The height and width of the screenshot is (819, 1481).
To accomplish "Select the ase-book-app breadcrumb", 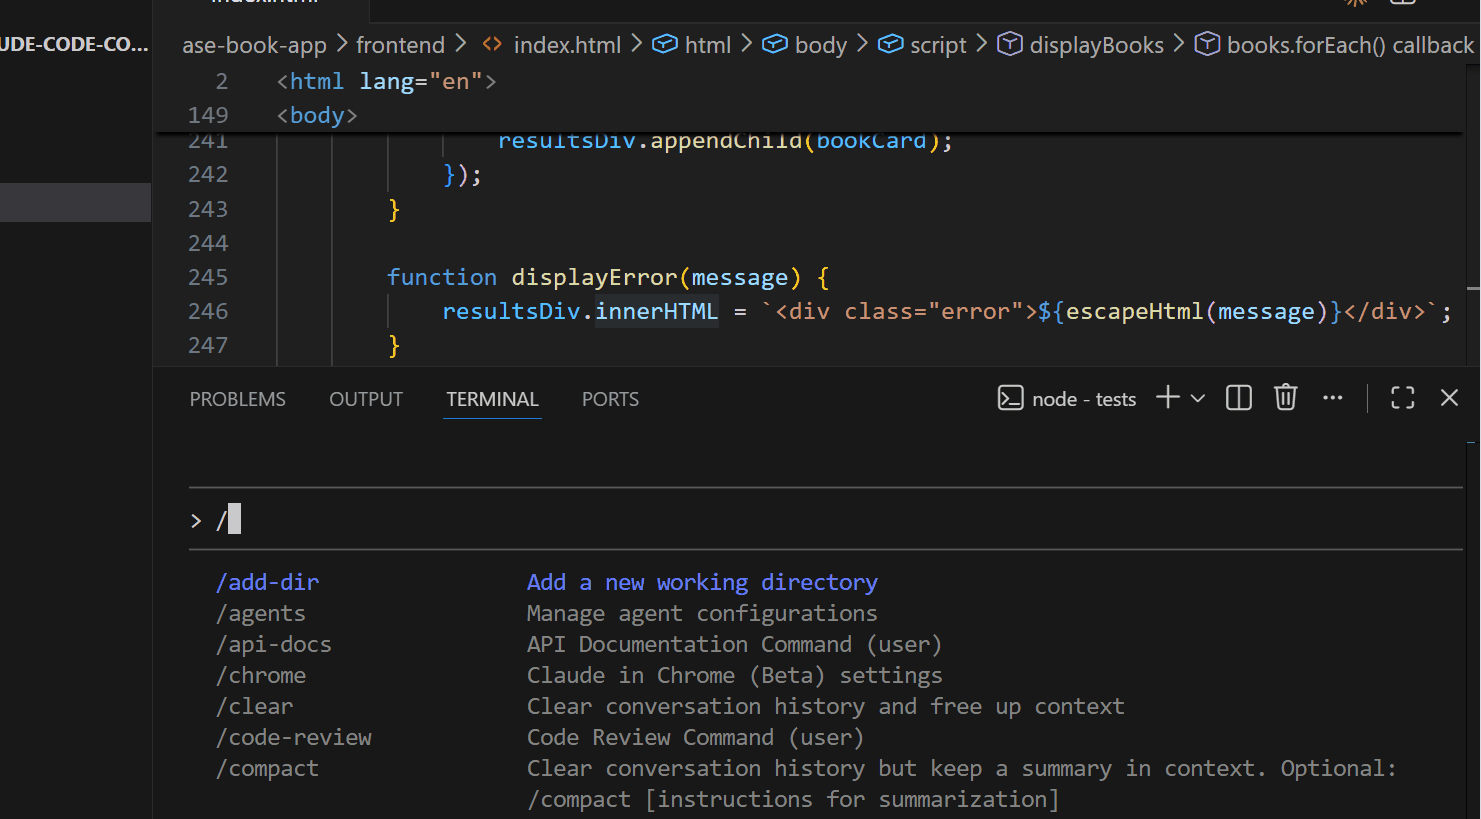I will [254, 45].
